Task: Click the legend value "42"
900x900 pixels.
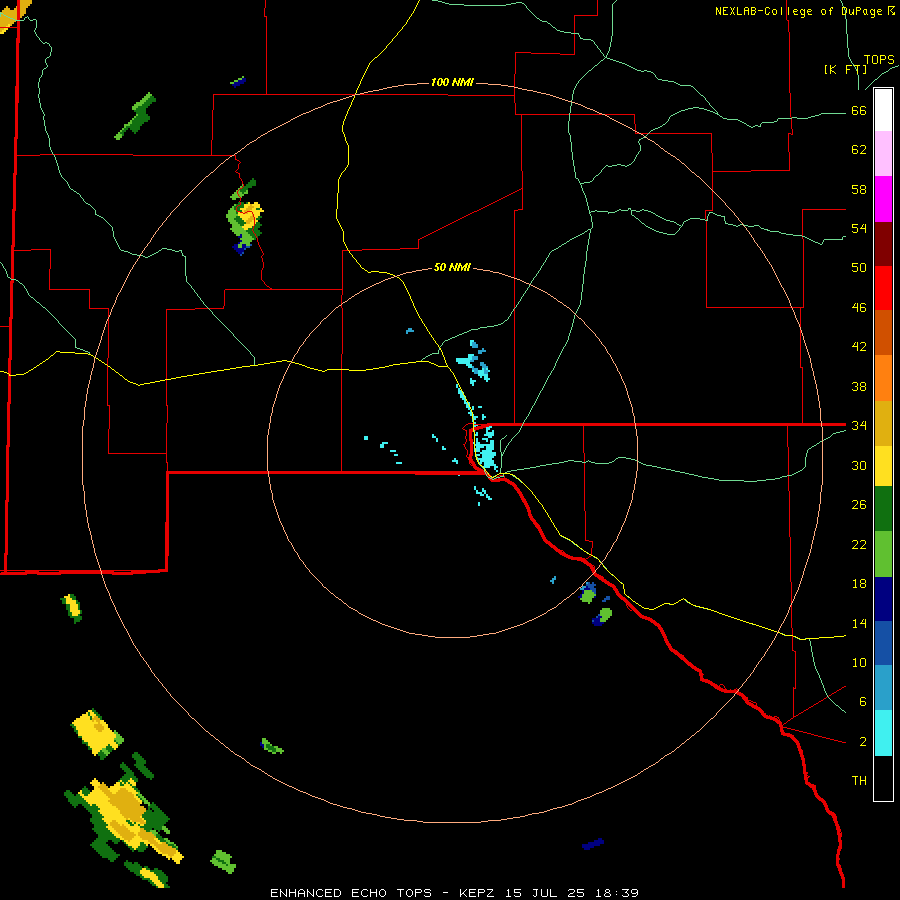Action: tap(859, 346)
